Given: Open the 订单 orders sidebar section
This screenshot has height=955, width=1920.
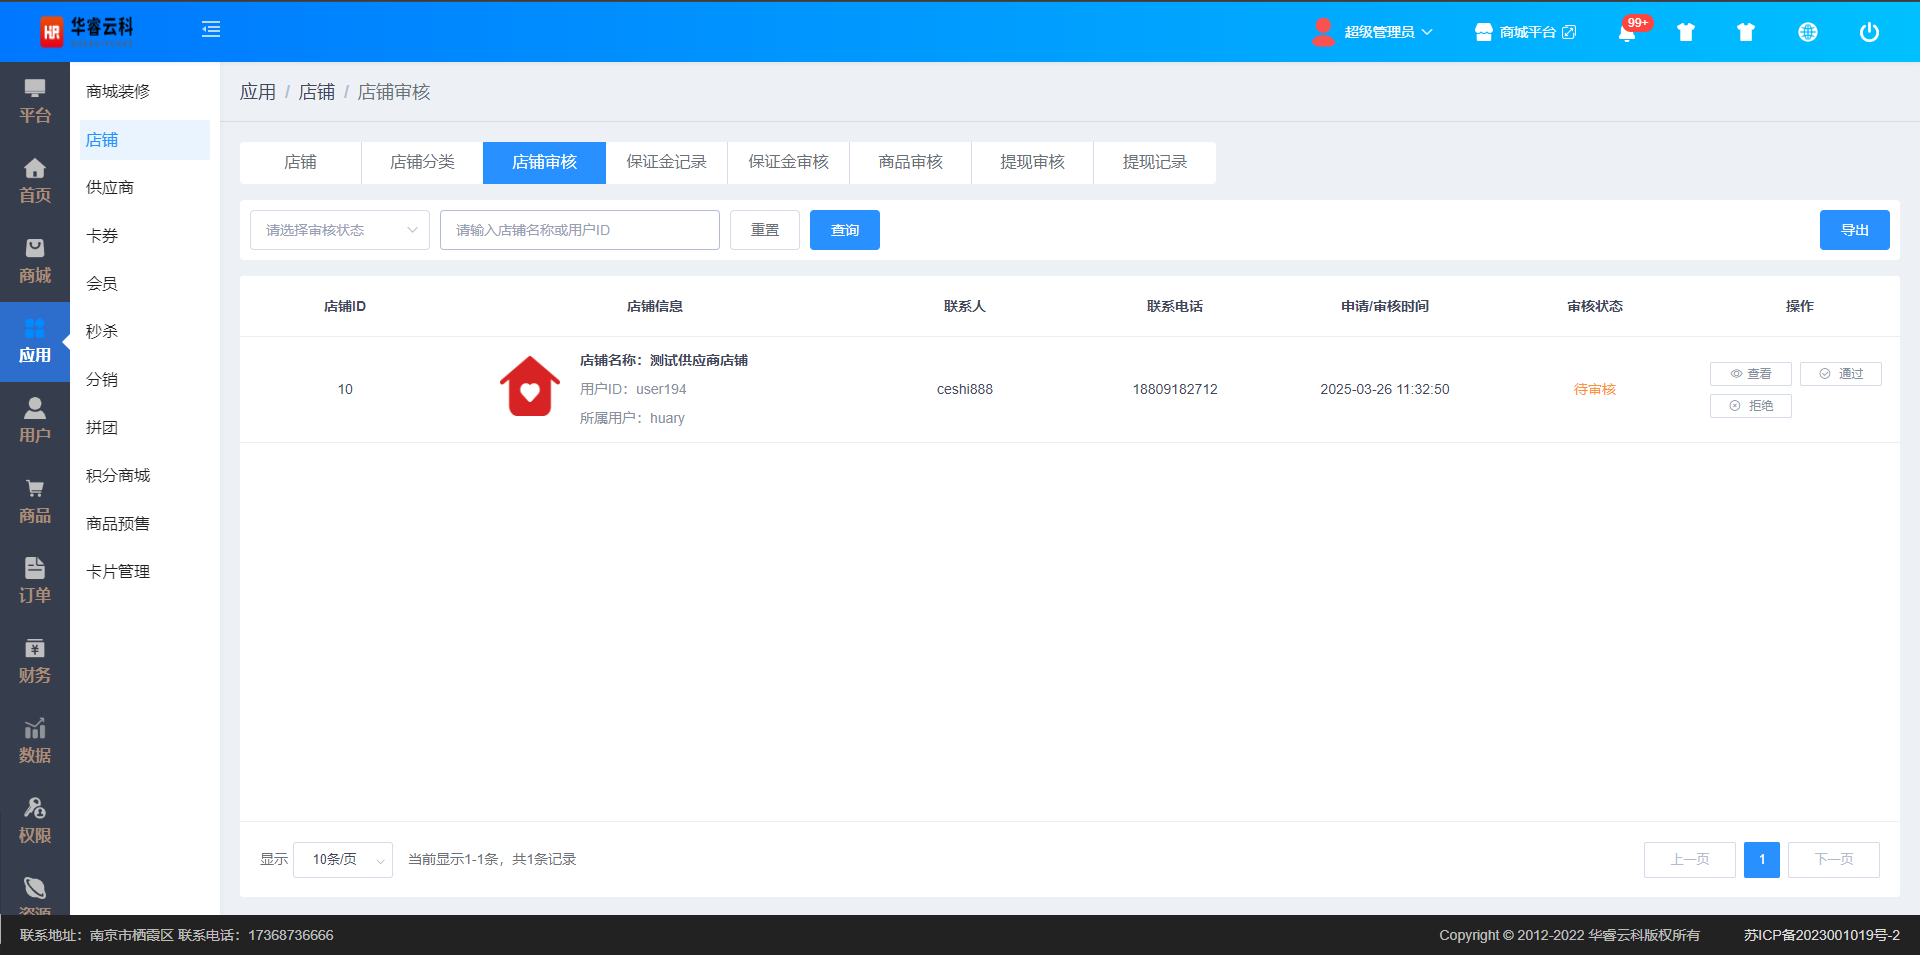Looking at the screenshot, I should coord(35,581).
